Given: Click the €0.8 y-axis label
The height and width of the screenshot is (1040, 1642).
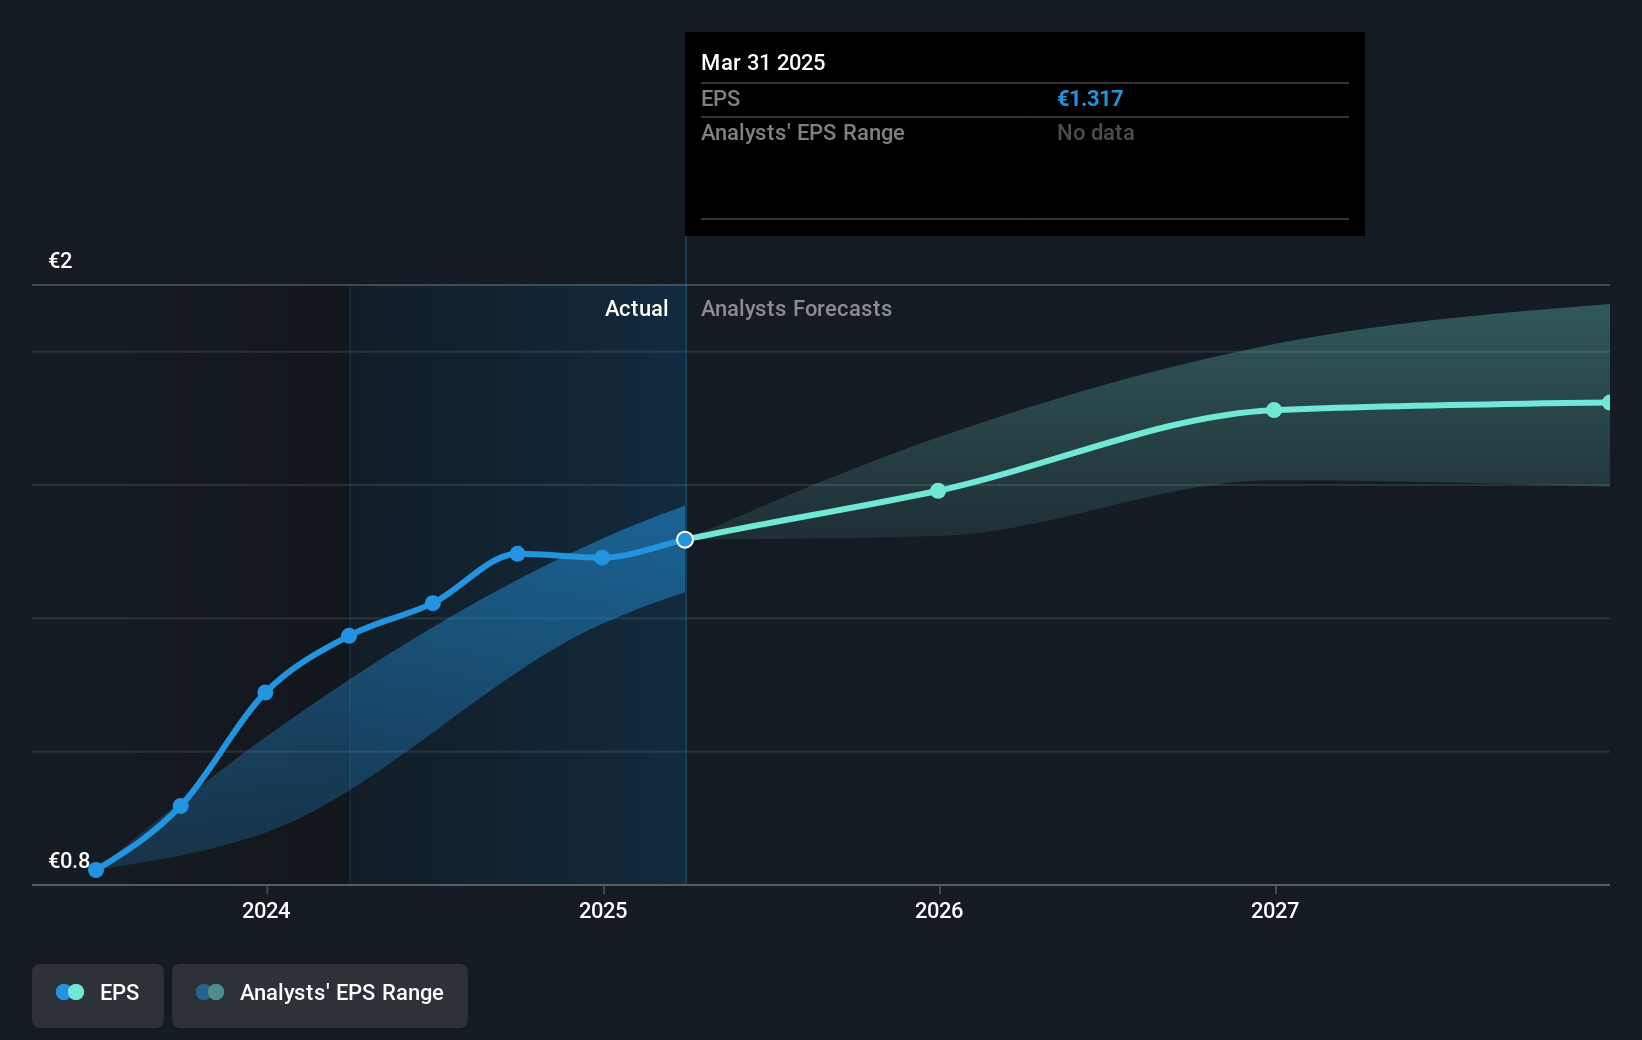Looking at the screenshot, I should pyautogui.click(x=69, y=861).
